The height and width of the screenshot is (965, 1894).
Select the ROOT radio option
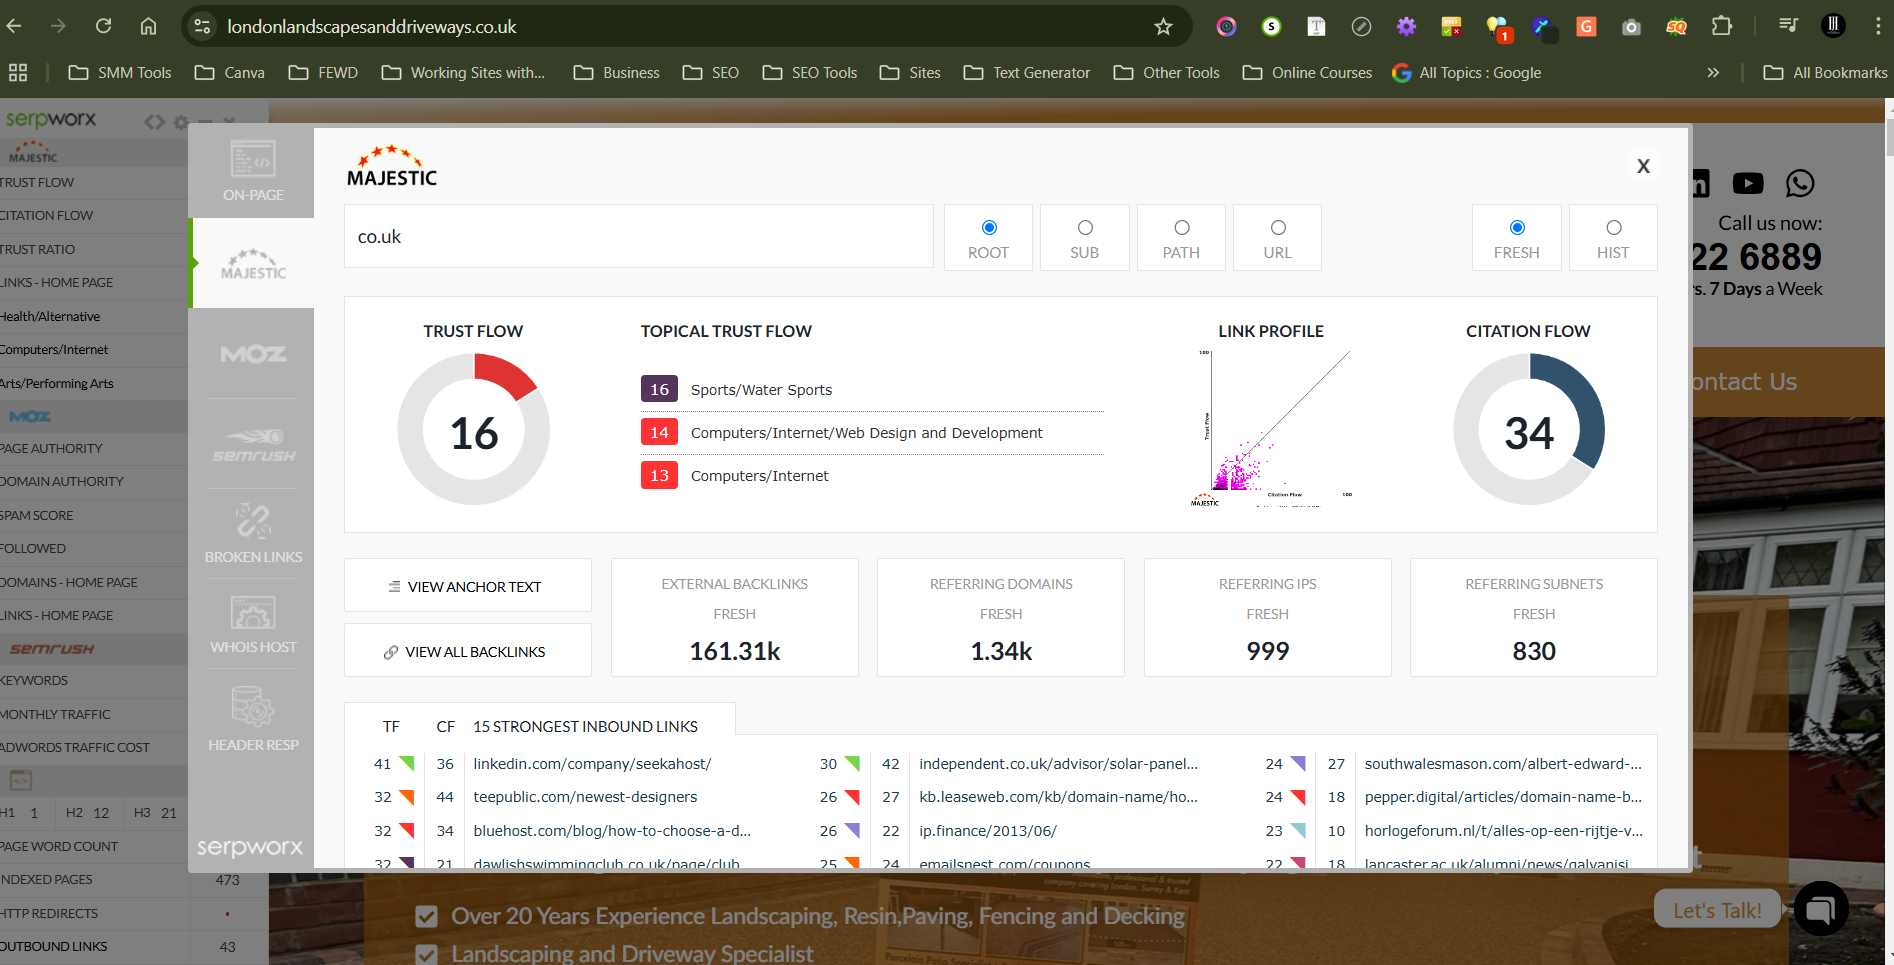click(989, 228)
